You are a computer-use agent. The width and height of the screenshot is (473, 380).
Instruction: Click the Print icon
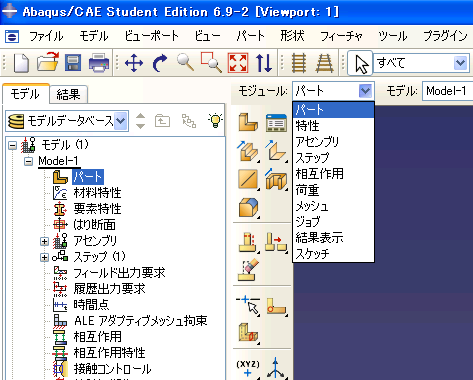tap(99, 63)
